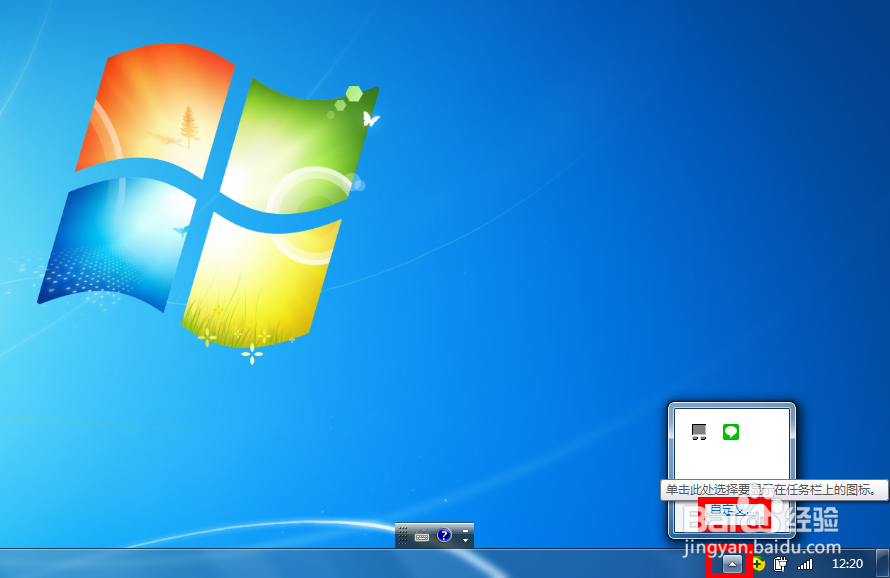Collapse hidden icons with the tray arrow
The image size is (890, 578).
pyautogui.click(x=732, y=564)
